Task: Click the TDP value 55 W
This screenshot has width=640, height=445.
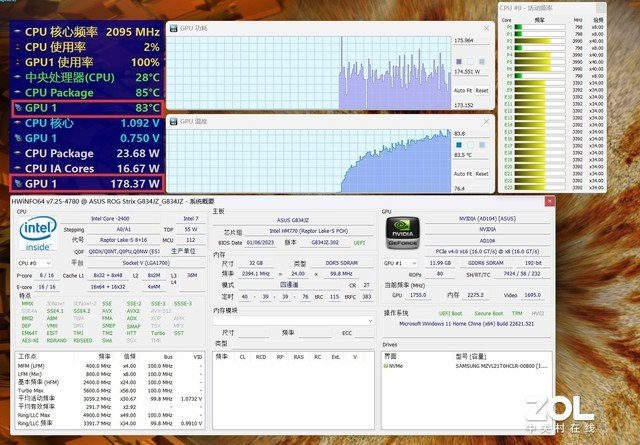Action: [191, 229]
